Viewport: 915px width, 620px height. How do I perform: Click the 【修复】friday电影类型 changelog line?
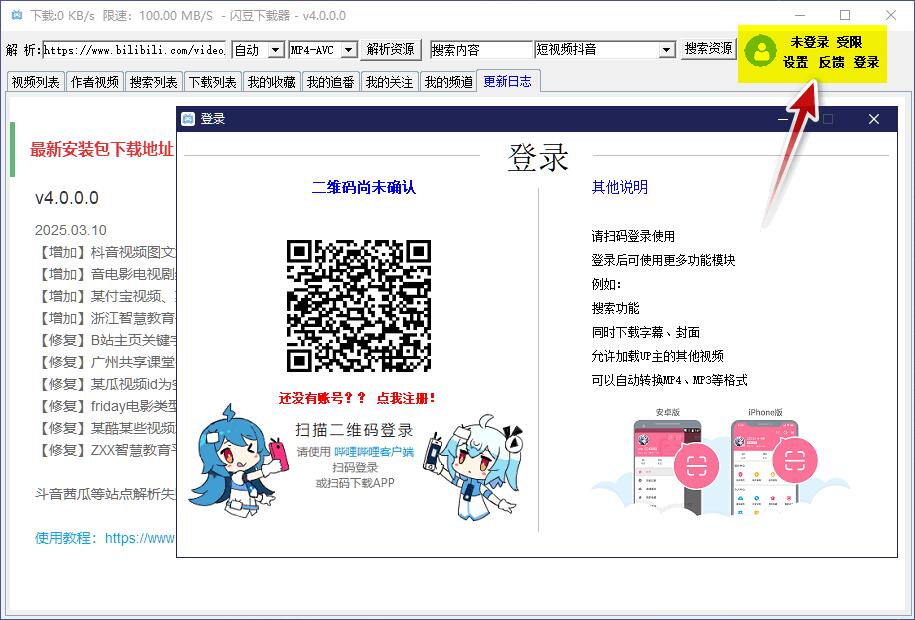(106, 406)
